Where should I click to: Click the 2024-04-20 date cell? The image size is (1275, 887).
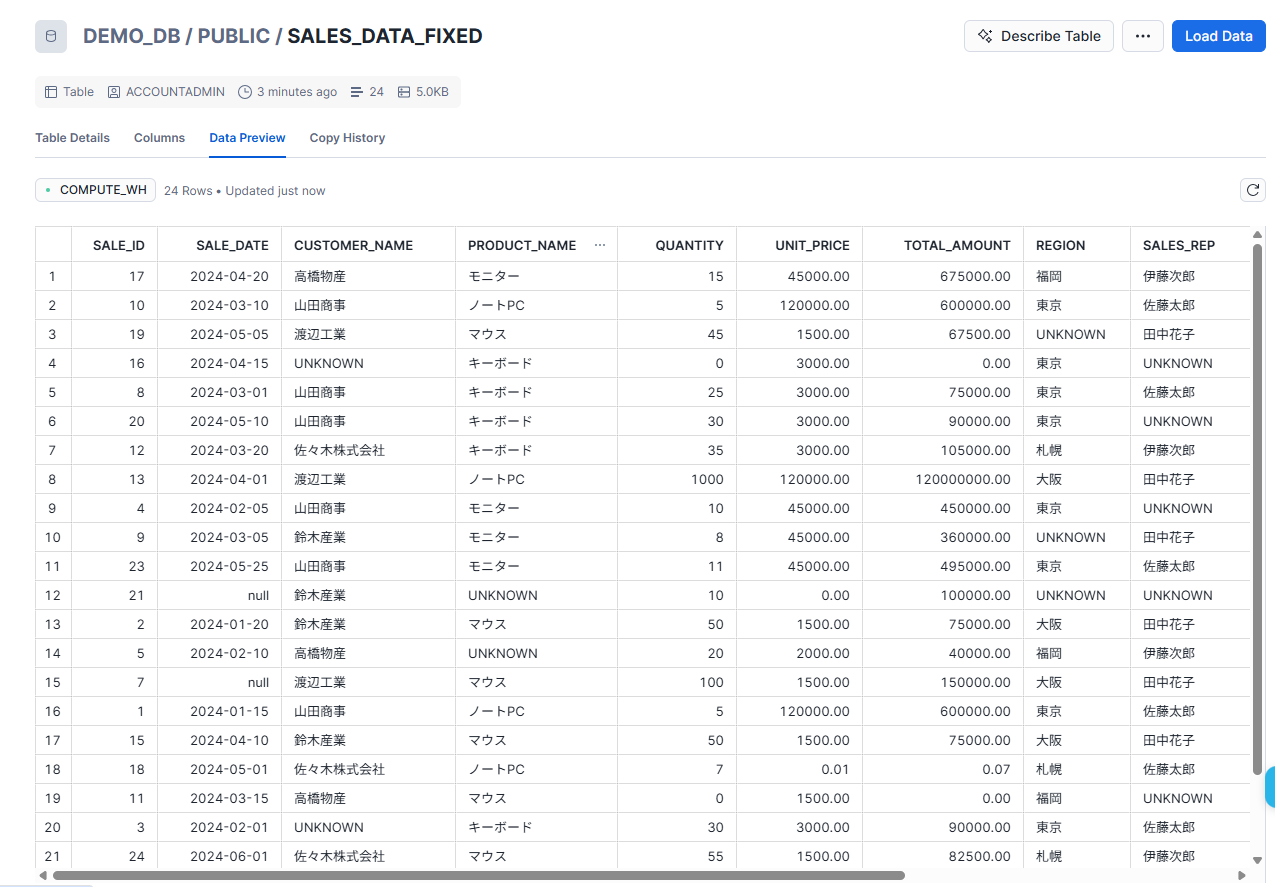(219, 276)
